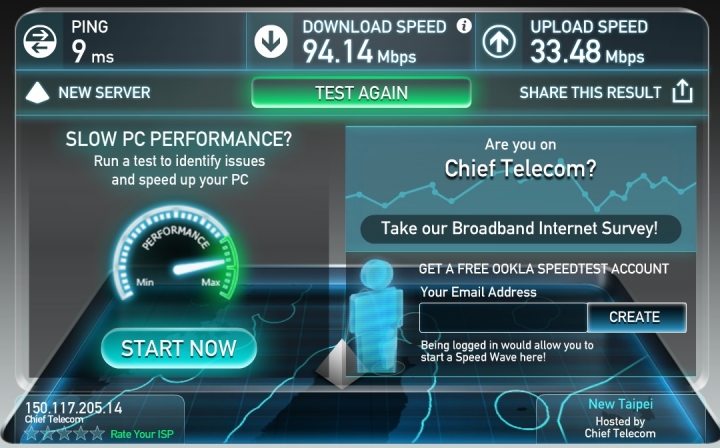Screen dimensions: 720x448
Task: Click the white pyramid marker on map
Action: [341, 364]
